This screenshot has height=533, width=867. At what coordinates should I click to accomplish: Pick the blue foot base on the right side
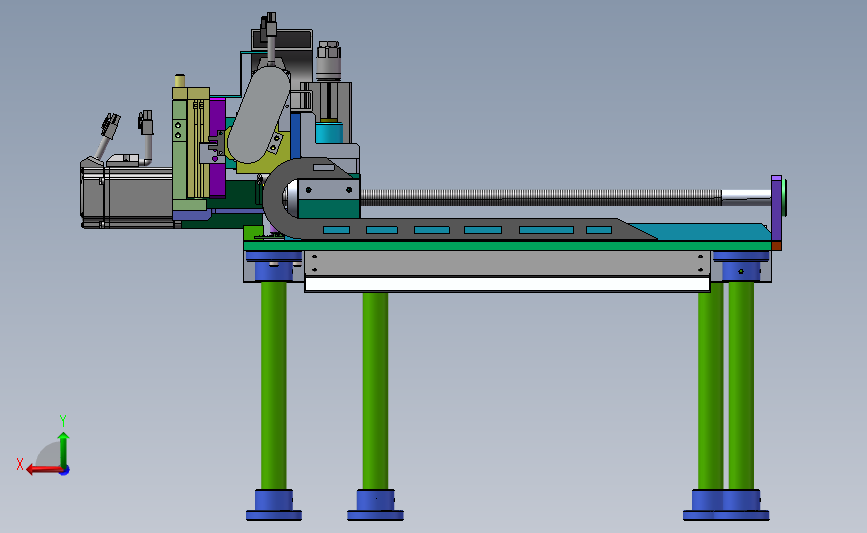(x=726, y=505)
